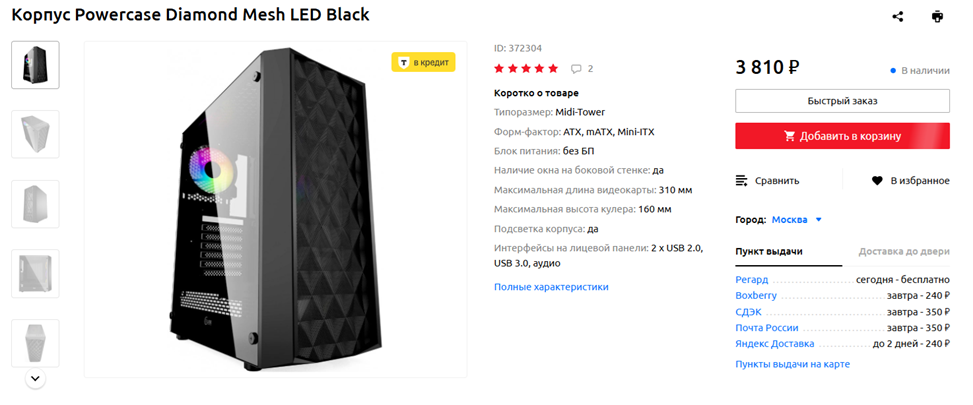The height and width of the screenshot is (405, 973).
Task: Click the compare icon next to Сравнить
Action: coord(742,181)
